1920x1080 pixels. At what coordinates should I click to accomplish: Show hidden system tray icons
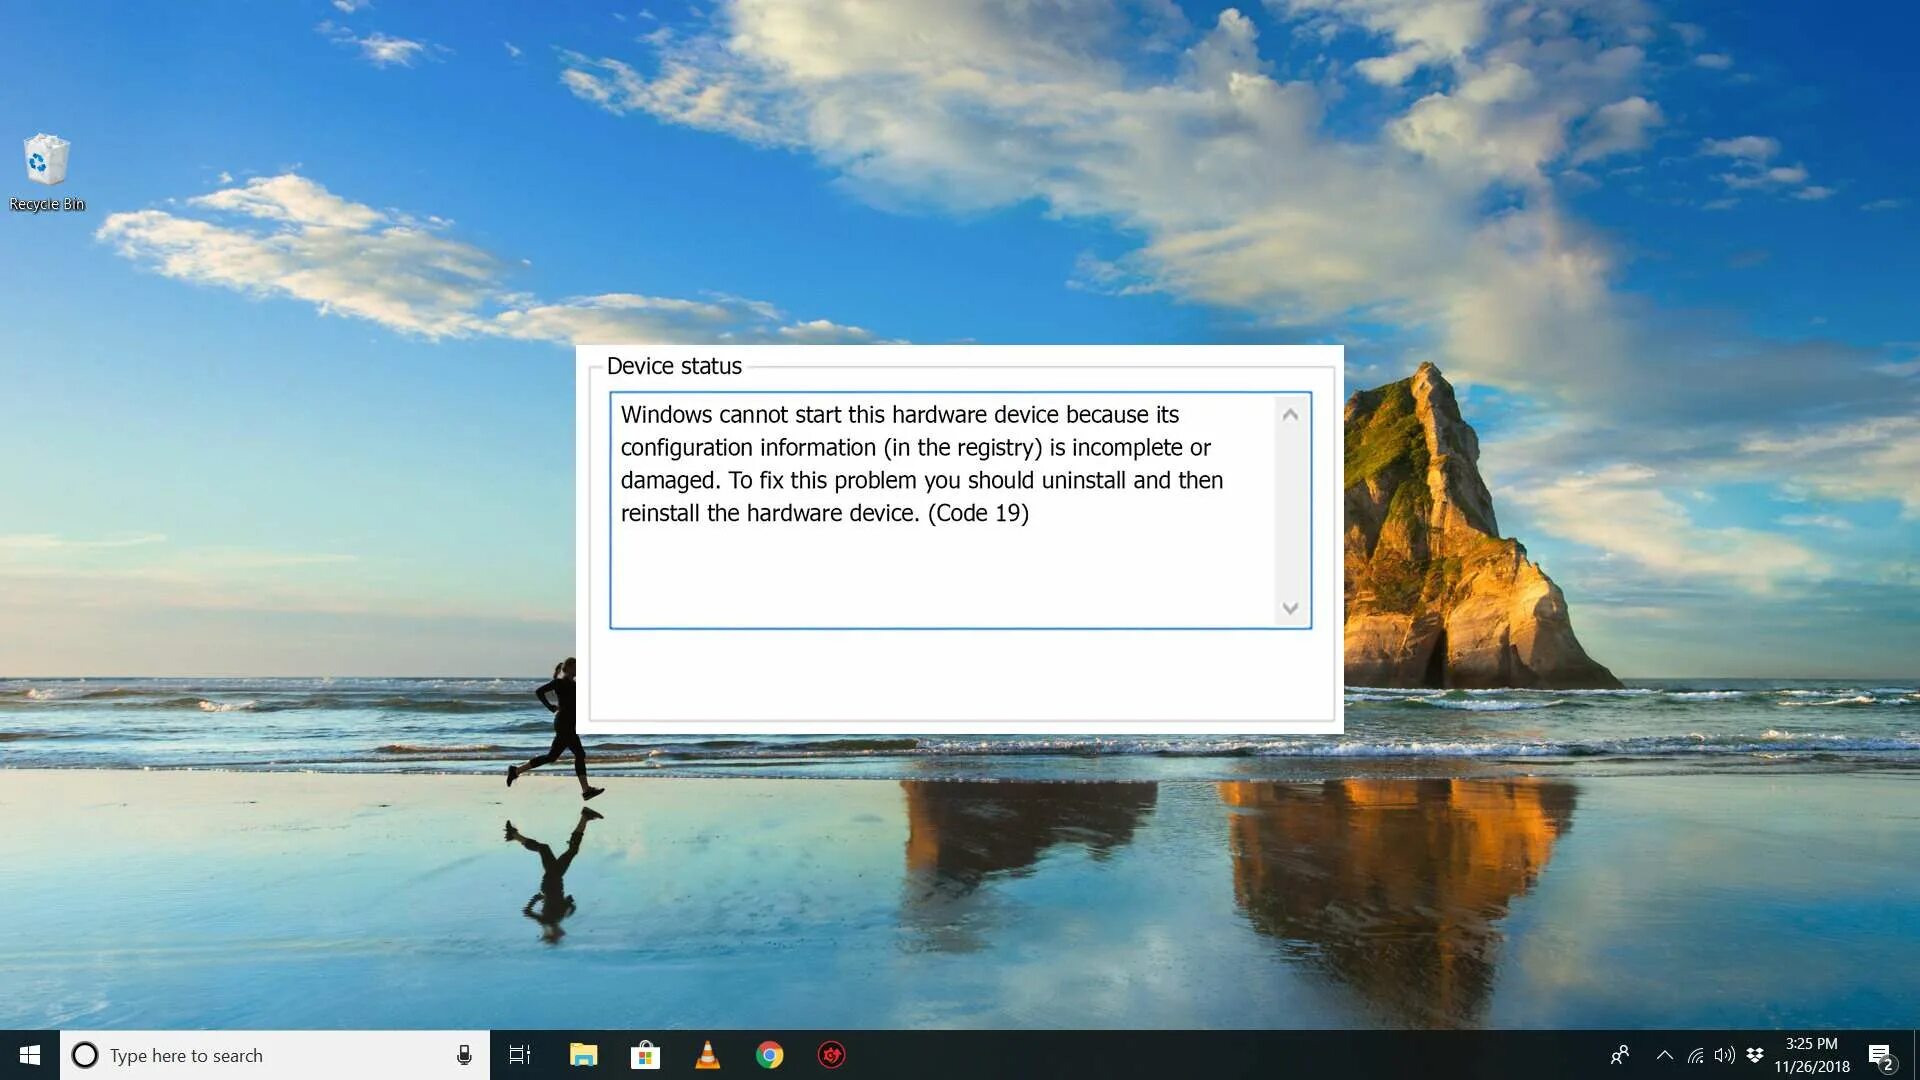(x=1664, y=1055)
